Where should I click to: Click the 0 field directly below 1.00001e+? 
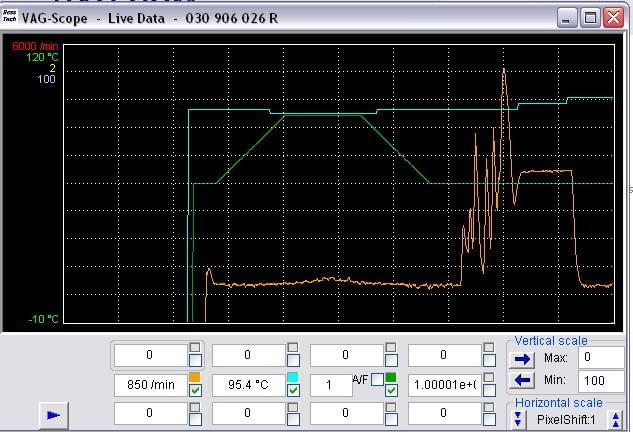pyautogui.click(x=444, y=413)
